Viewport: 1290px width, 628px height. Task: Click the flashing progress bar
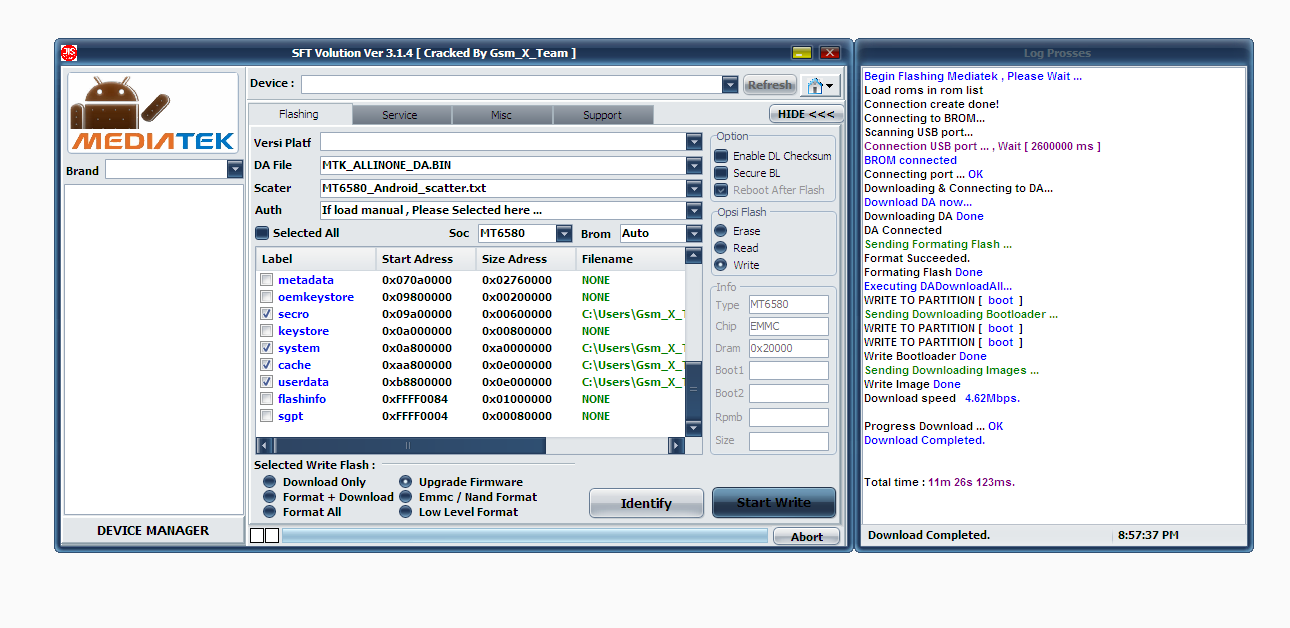524,536
